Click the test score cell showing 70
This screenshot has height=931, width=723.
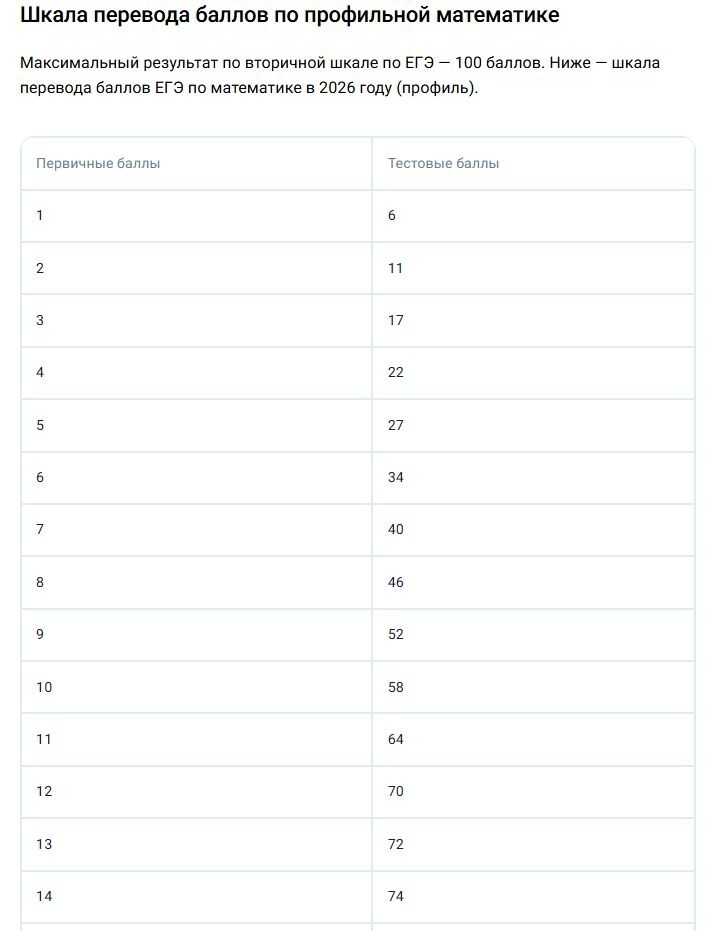coord(533,792)
